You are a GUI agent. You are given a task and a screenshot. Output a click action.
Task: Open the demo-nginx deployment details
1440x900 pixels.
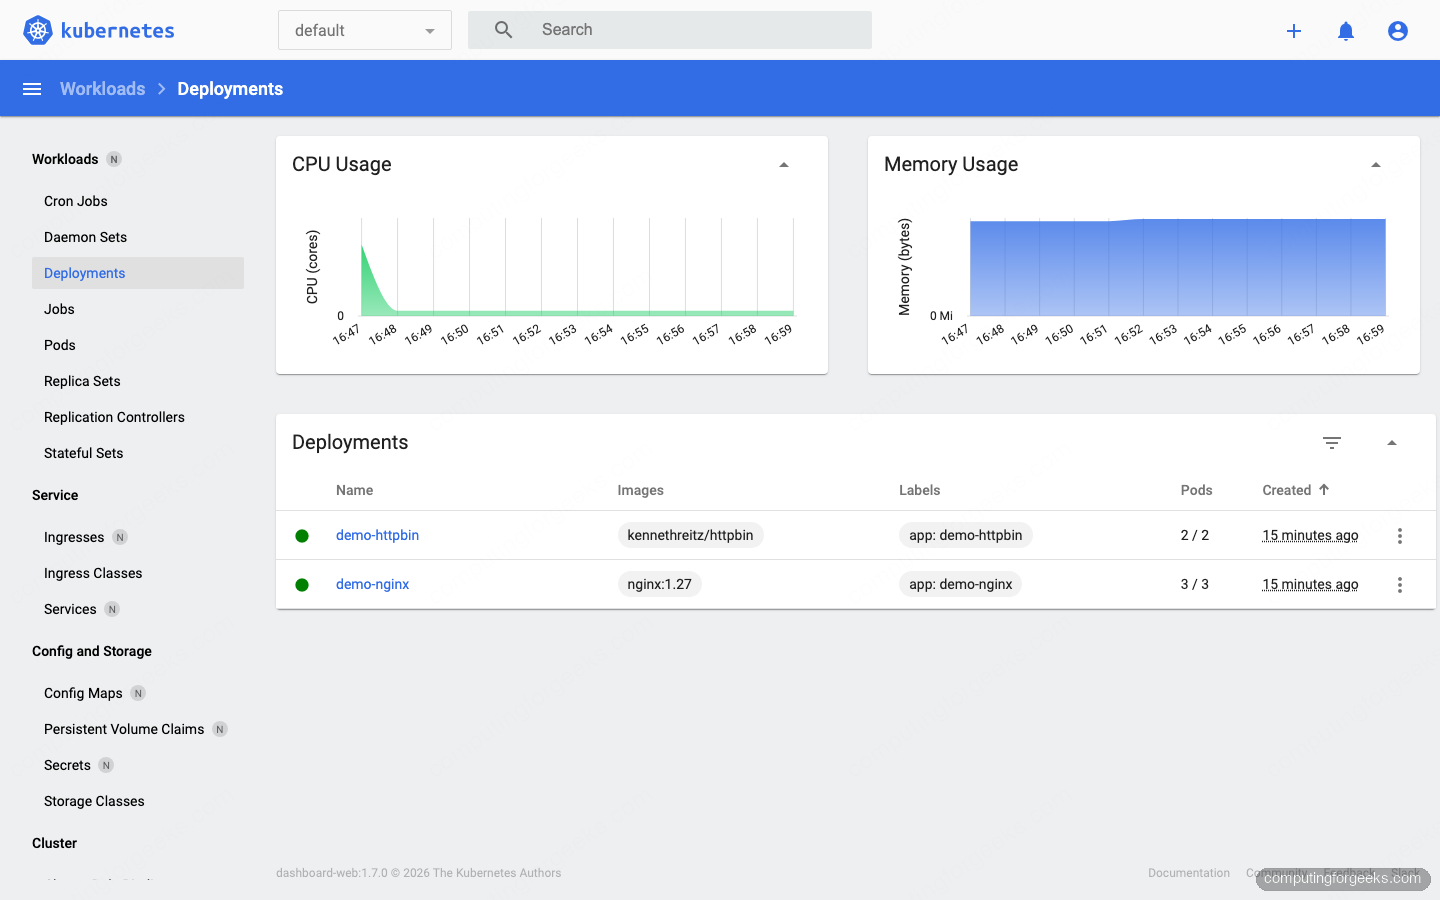pyautogui.click(x=372, y=584)
